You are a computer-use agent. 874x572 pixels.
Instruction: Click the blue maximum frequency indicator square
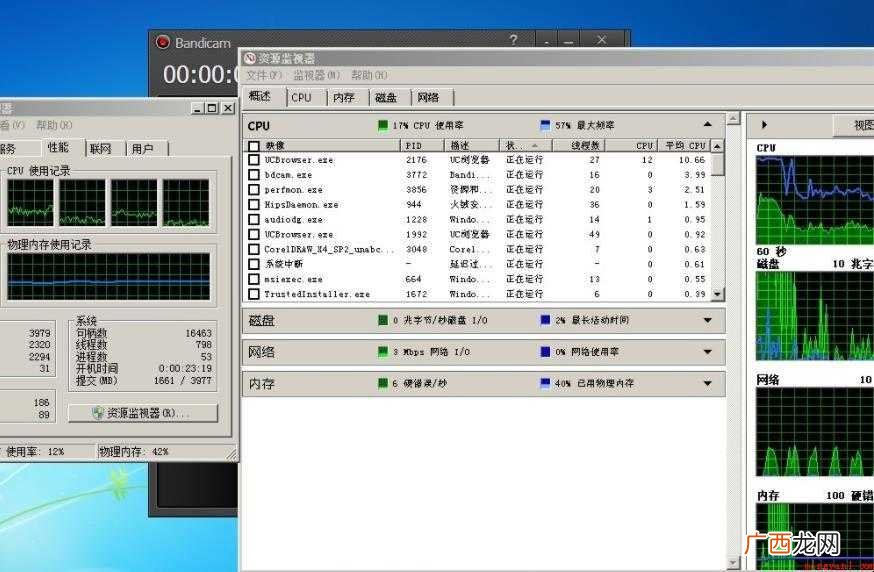coord(545,125)
